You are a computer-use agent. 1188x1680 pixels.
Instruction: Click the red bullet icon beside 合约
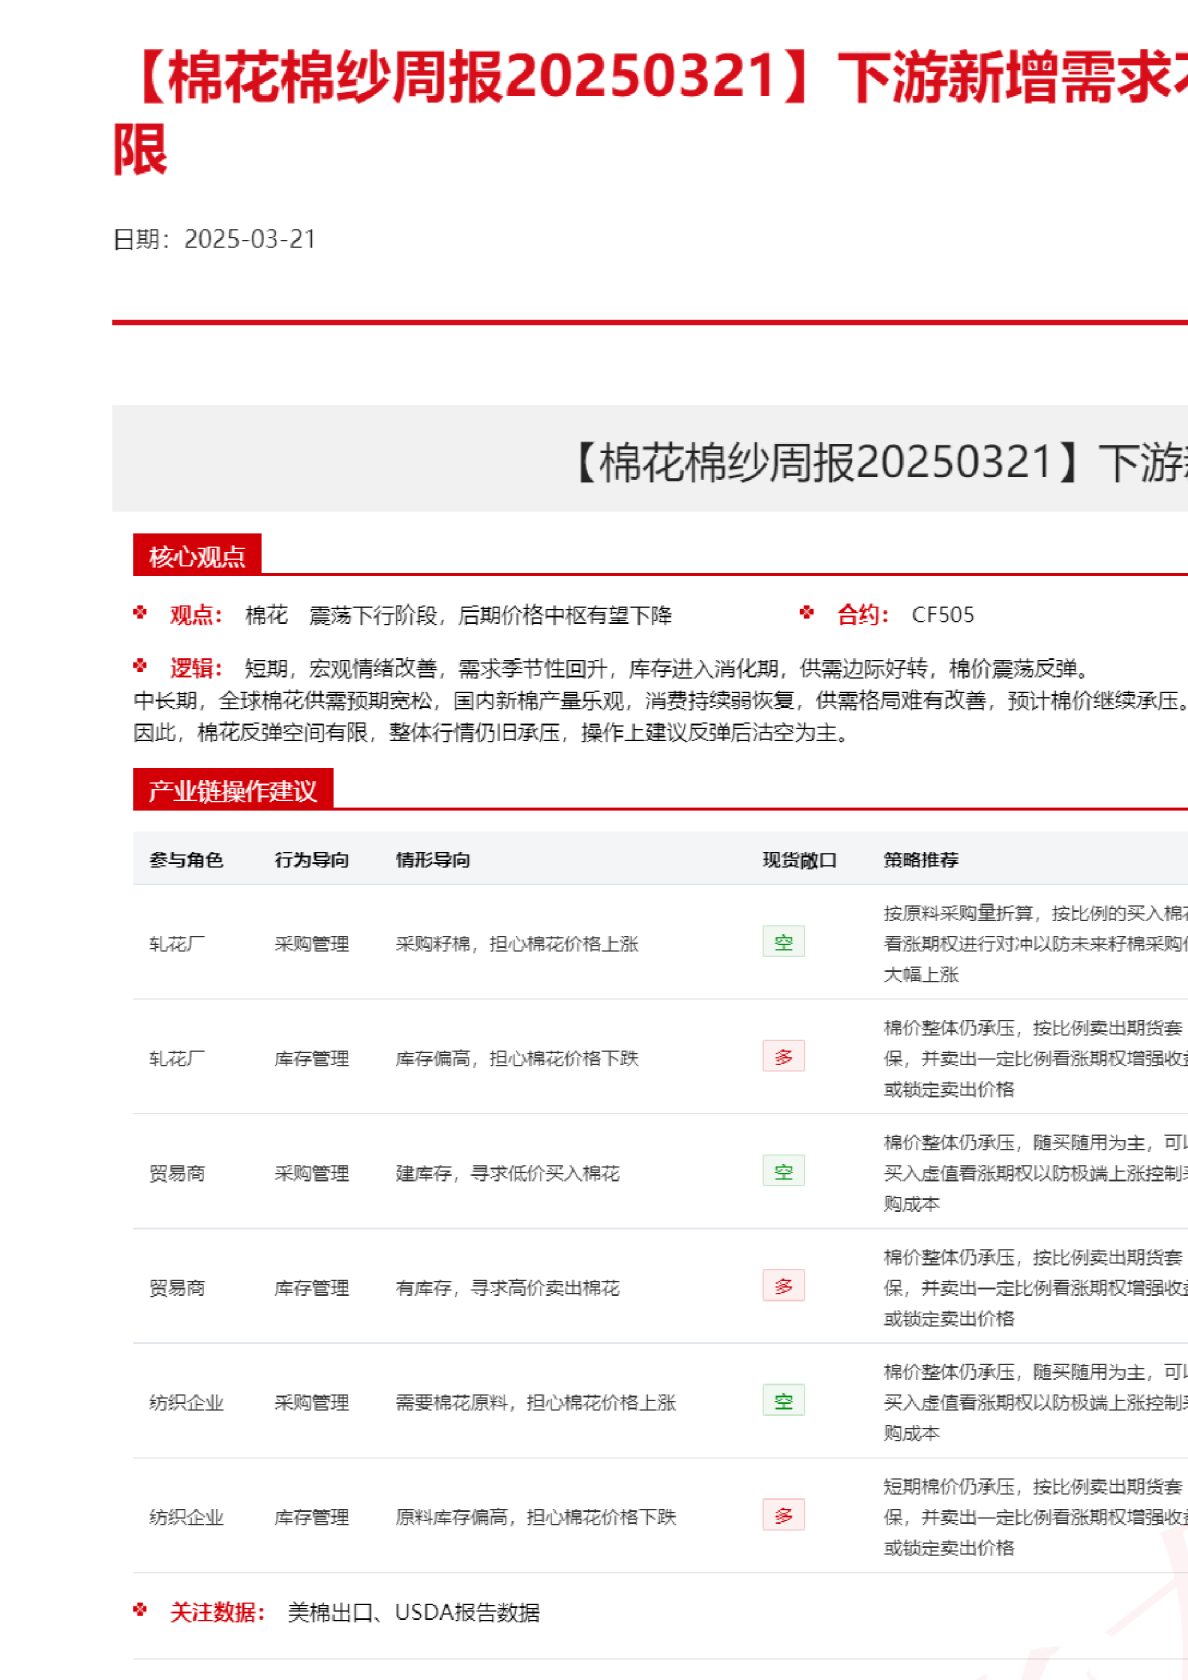pos(807,613)
